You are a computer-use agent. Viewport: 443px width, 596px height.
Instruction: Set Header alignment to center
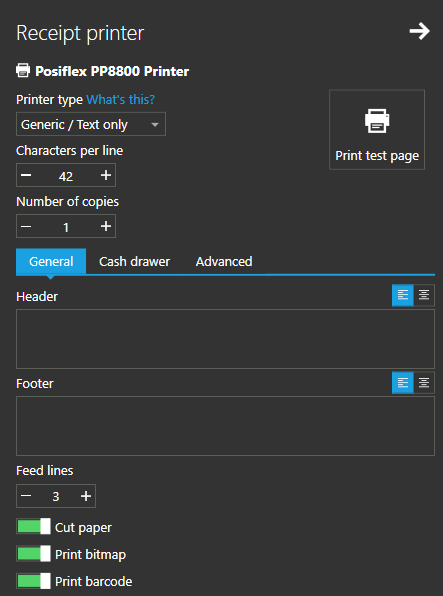point(424,295)
